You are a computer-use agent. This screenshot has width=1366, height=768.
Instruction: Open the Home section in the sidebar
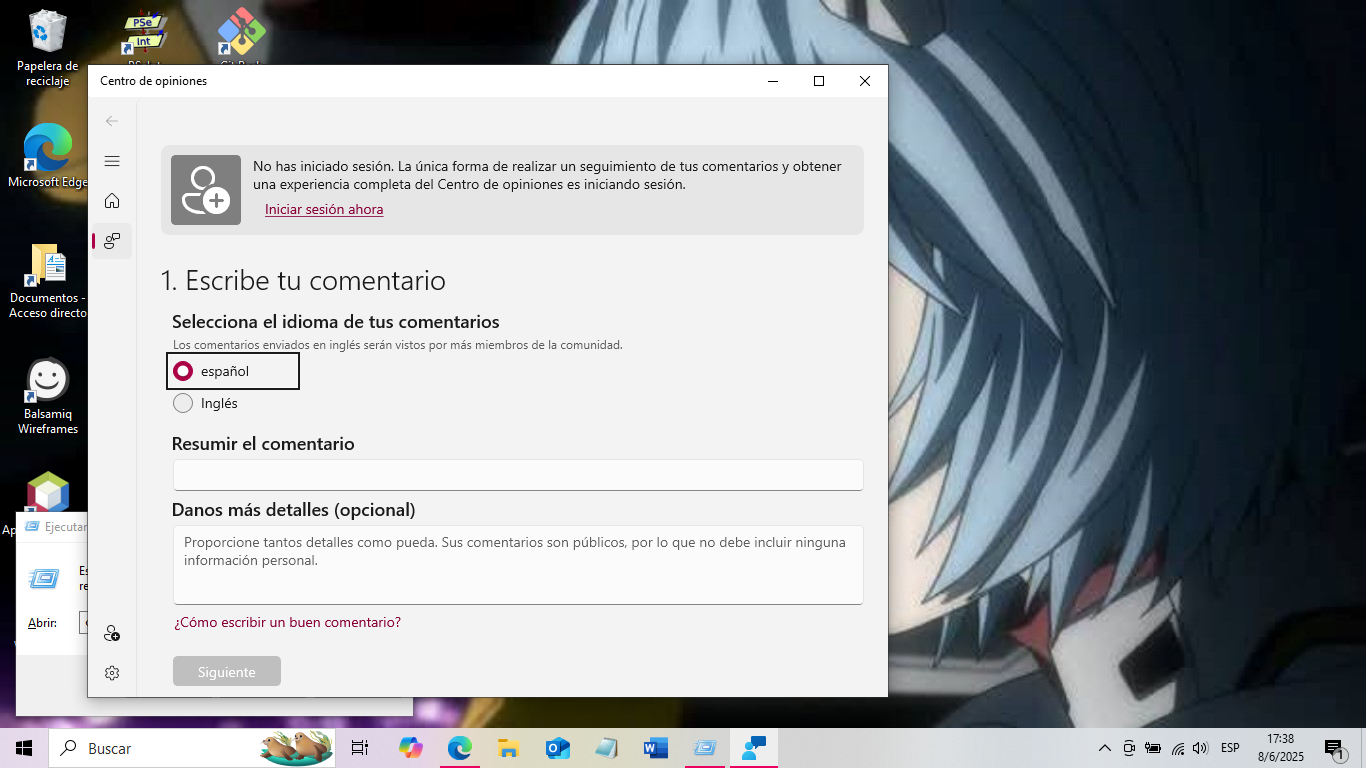pos(112,201)
